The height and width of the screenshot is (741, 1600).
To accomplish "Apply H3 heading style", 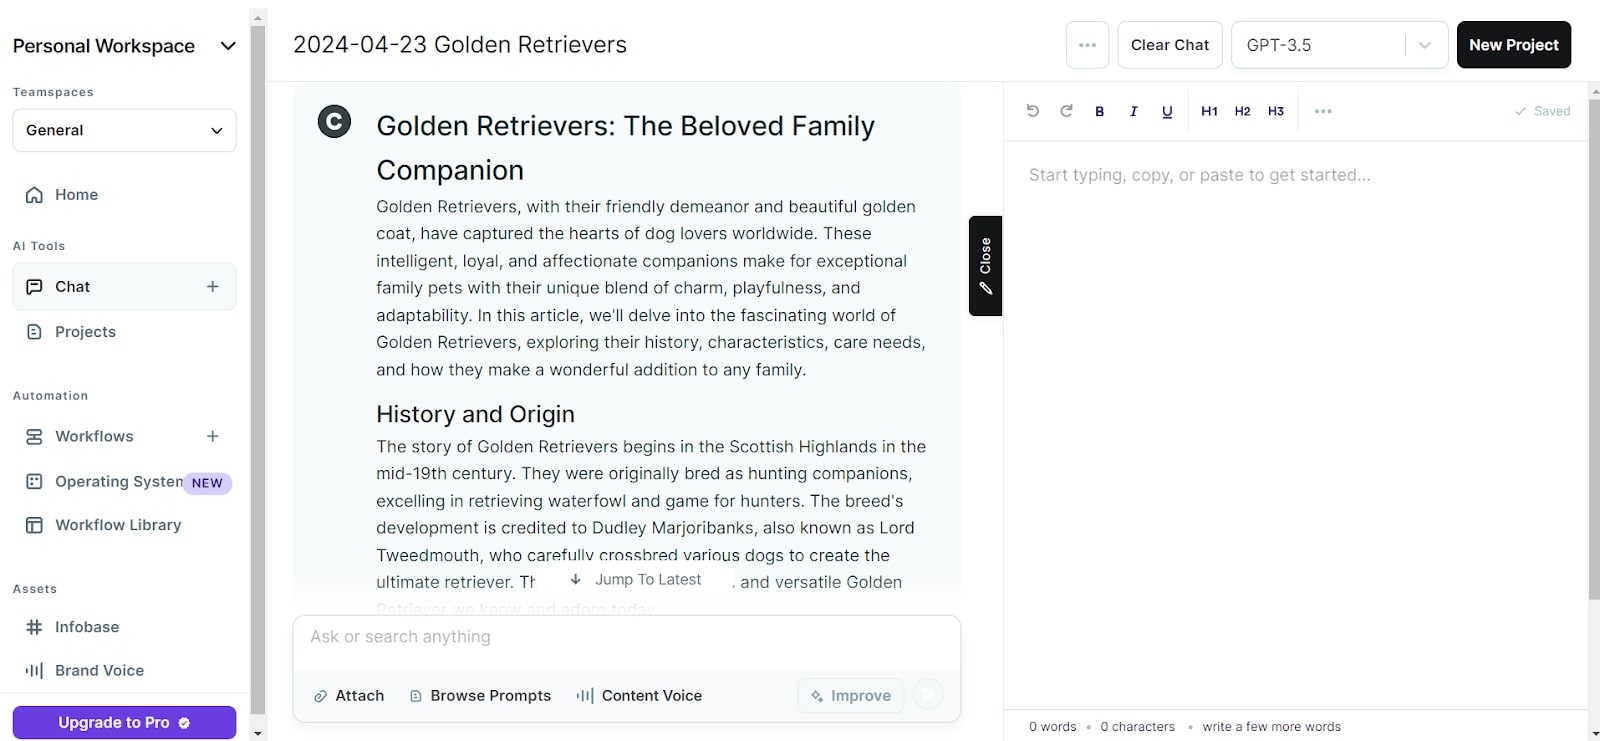I will (1276, 111).
